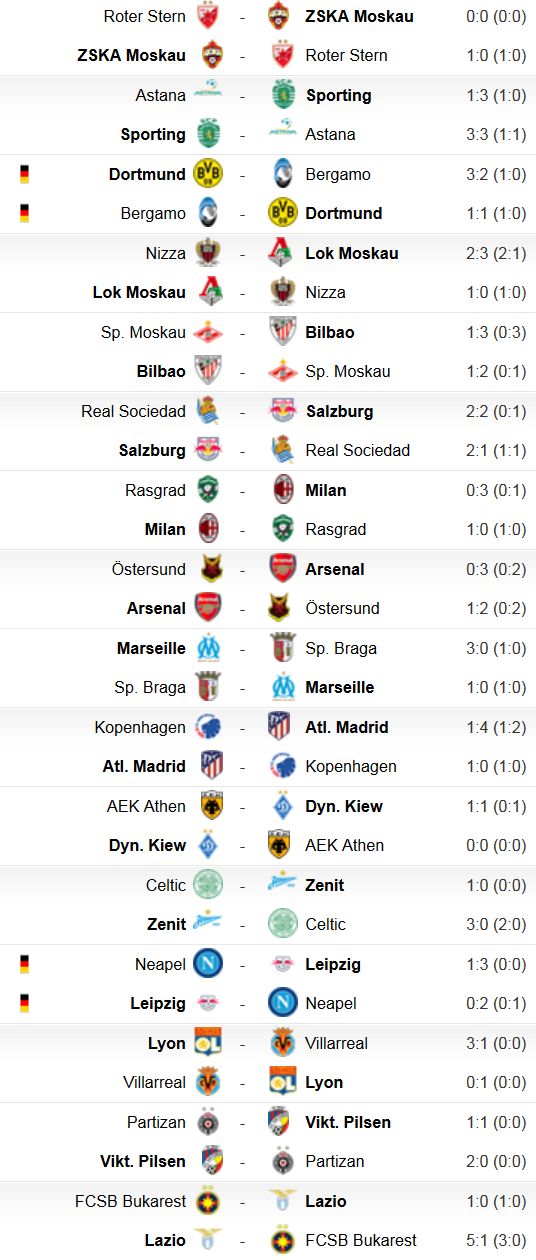Open the Lok Moskau link in the Nizza row

[x=351, y=253]
